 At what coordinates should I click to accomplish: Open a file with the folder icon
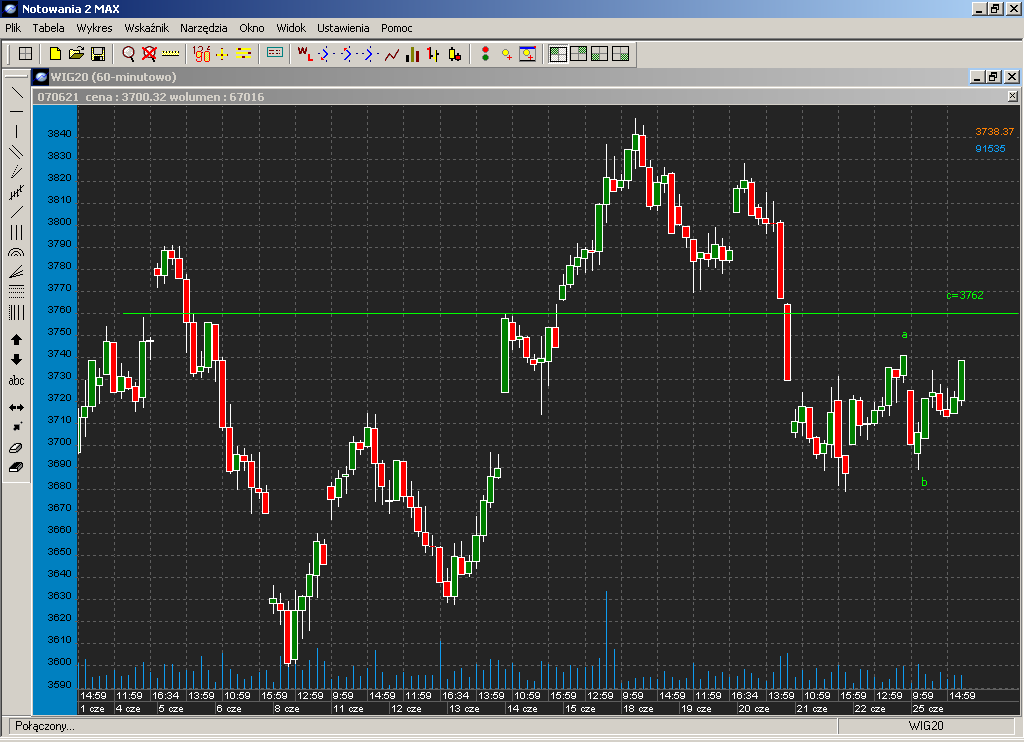point(76,53)
